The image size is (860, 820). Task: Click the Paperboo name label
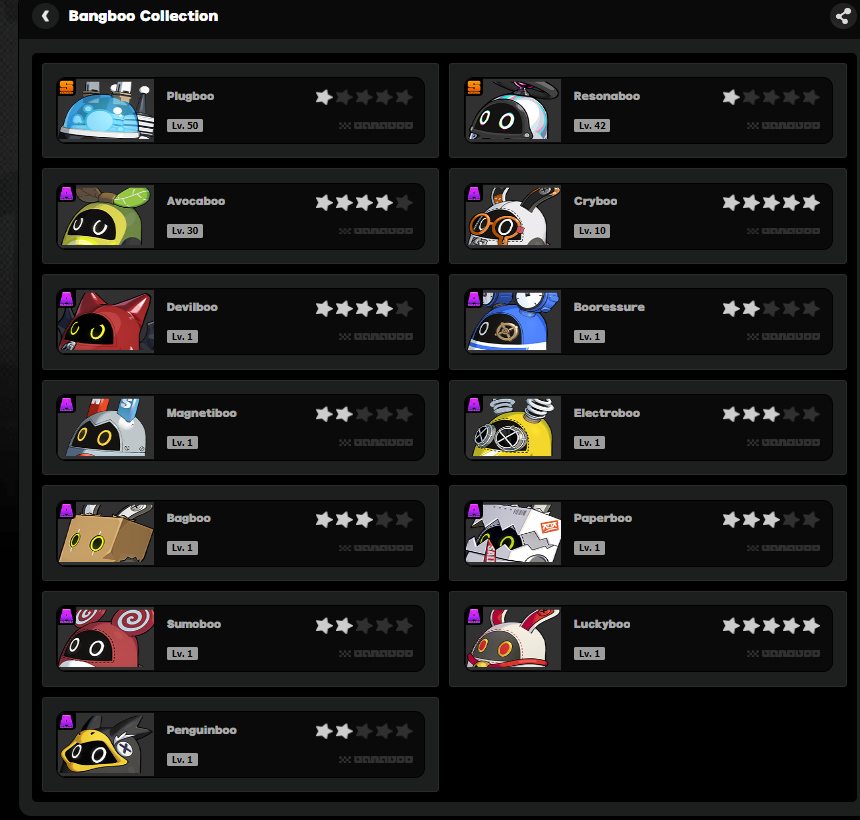[603, 518]
